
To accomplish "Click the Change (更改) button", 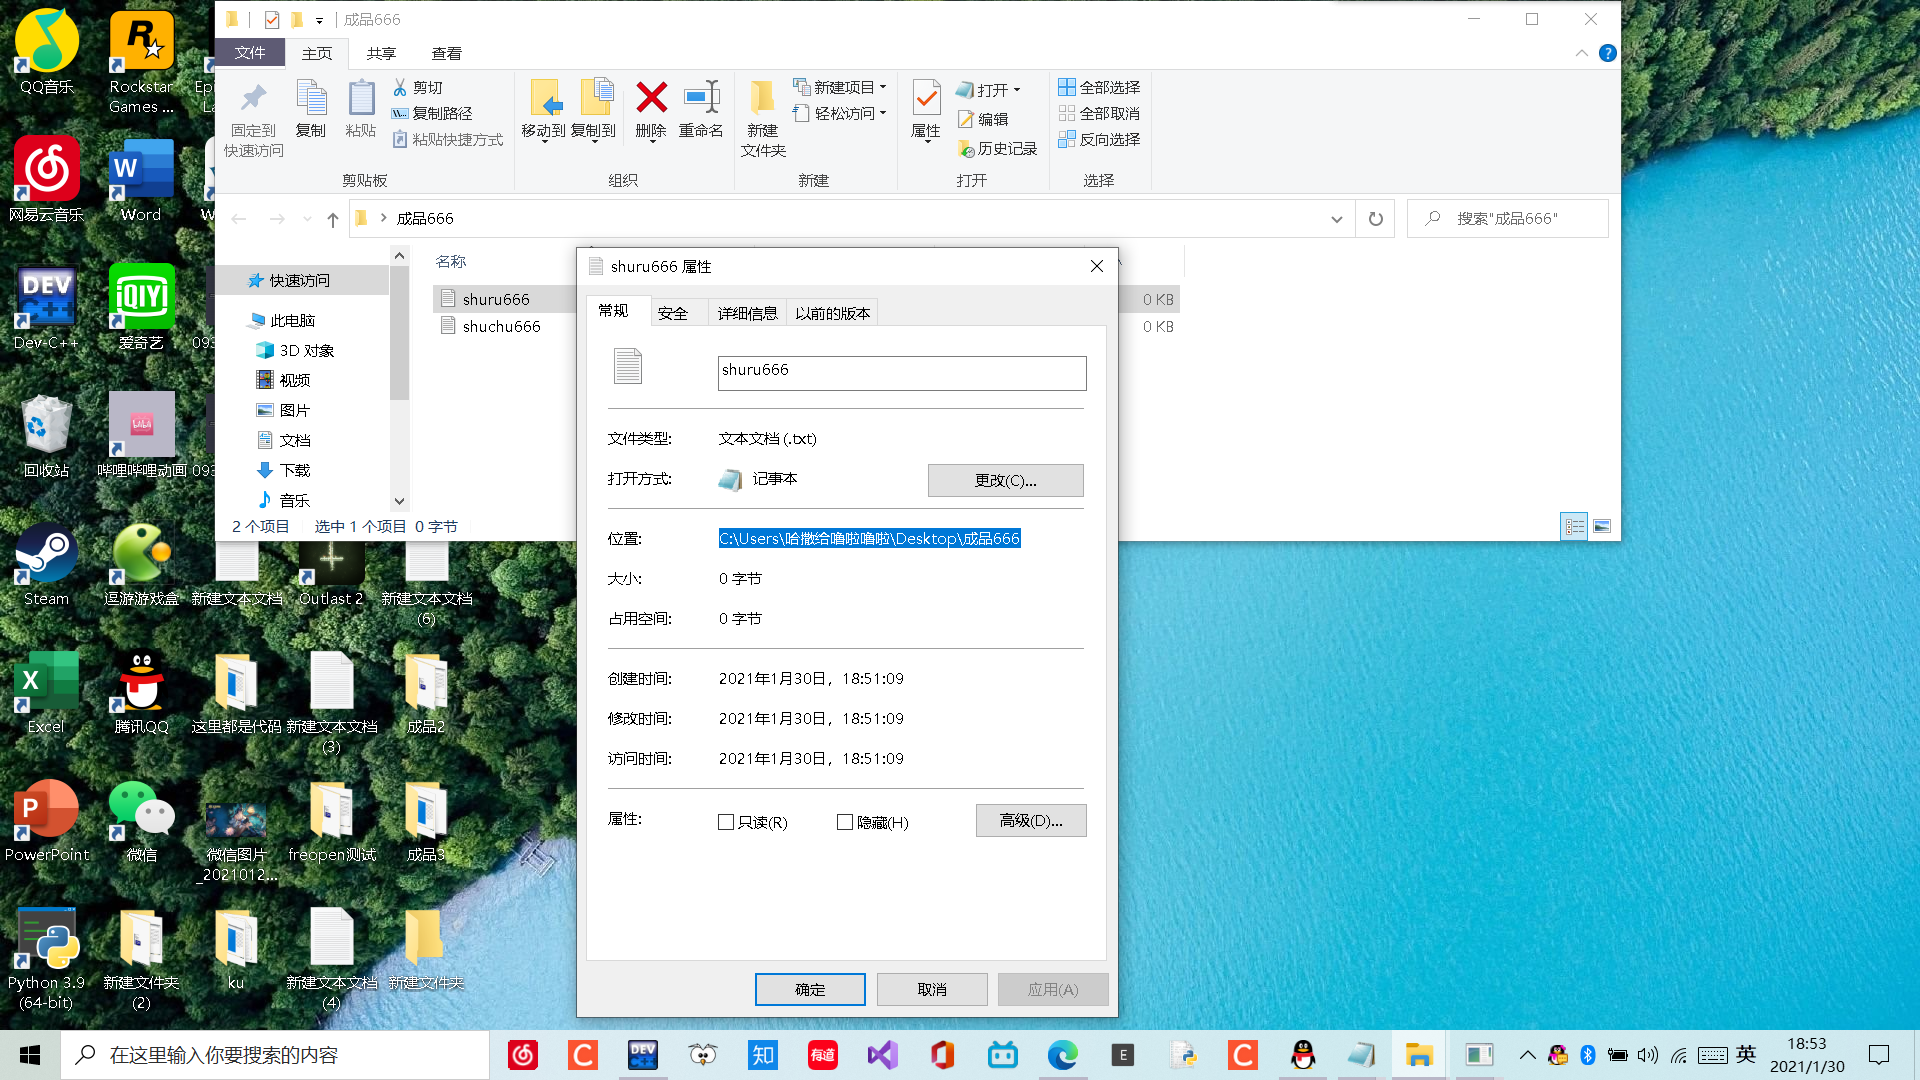I will pos(1005,480).
